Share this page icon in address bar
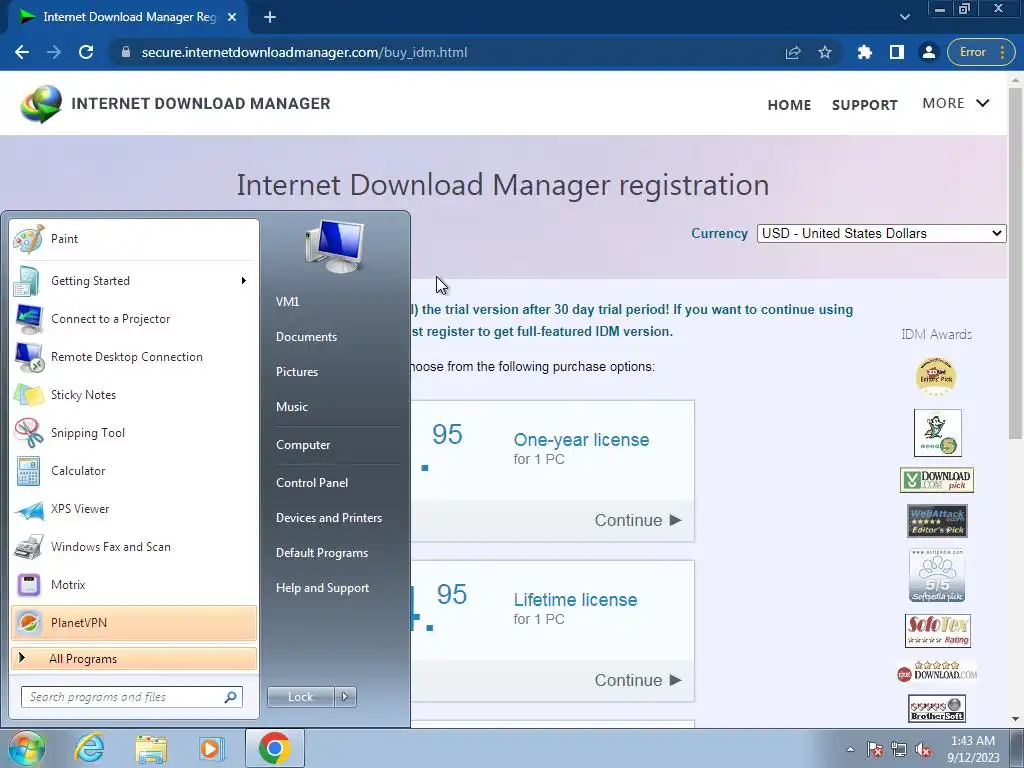 point(793,52)
